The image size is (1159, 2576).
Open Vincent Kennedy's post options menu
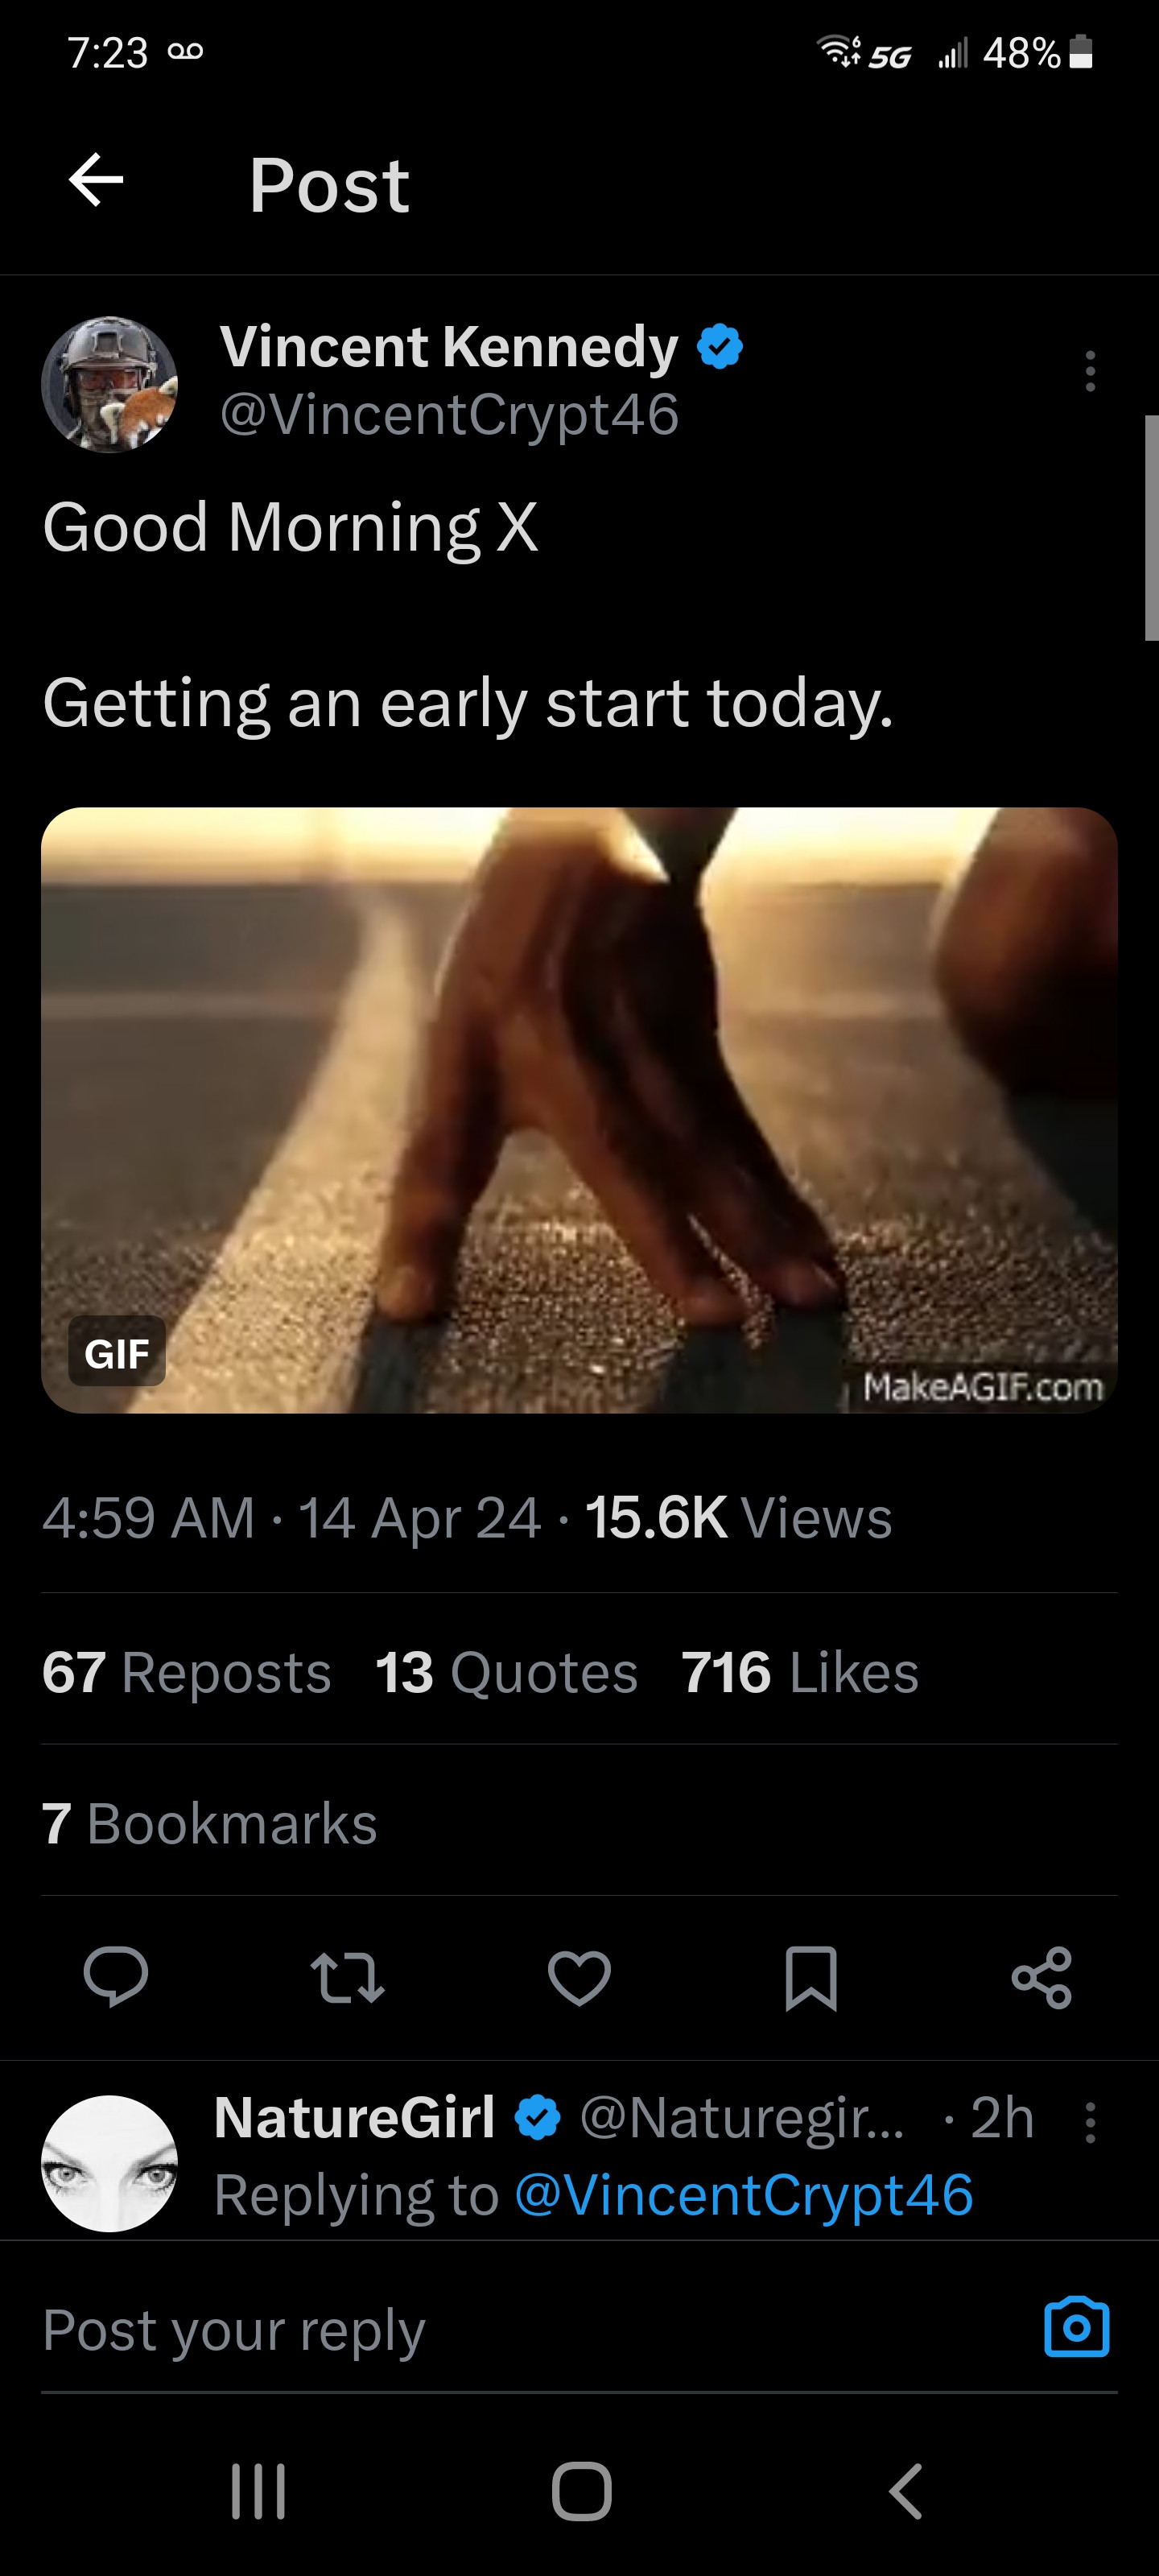(x=1090, y=371)
